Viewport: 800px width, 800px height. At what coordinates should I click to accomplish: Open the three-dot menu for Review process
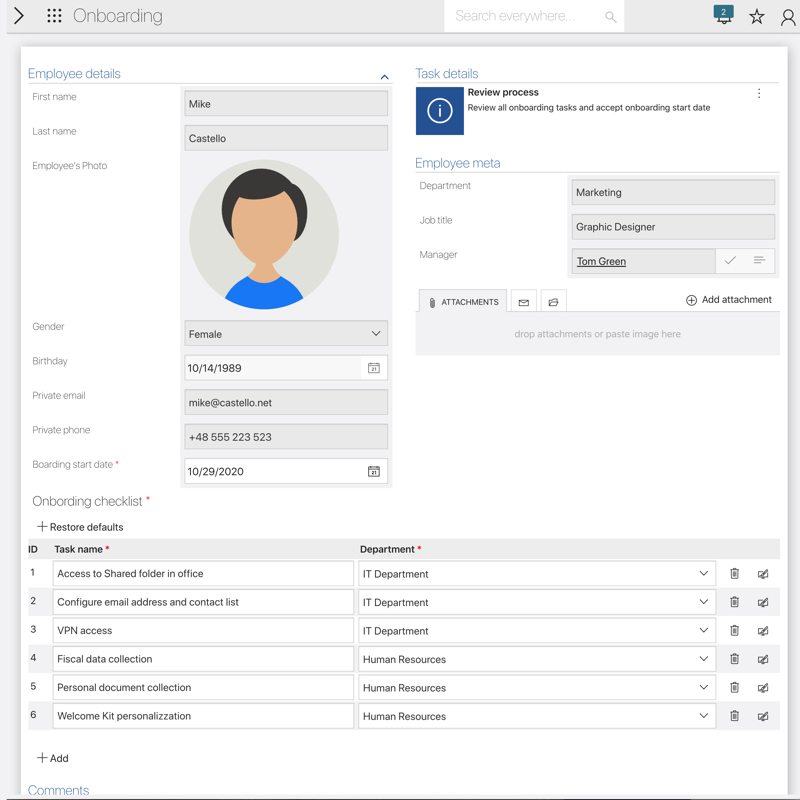click(x=759, y=94)
